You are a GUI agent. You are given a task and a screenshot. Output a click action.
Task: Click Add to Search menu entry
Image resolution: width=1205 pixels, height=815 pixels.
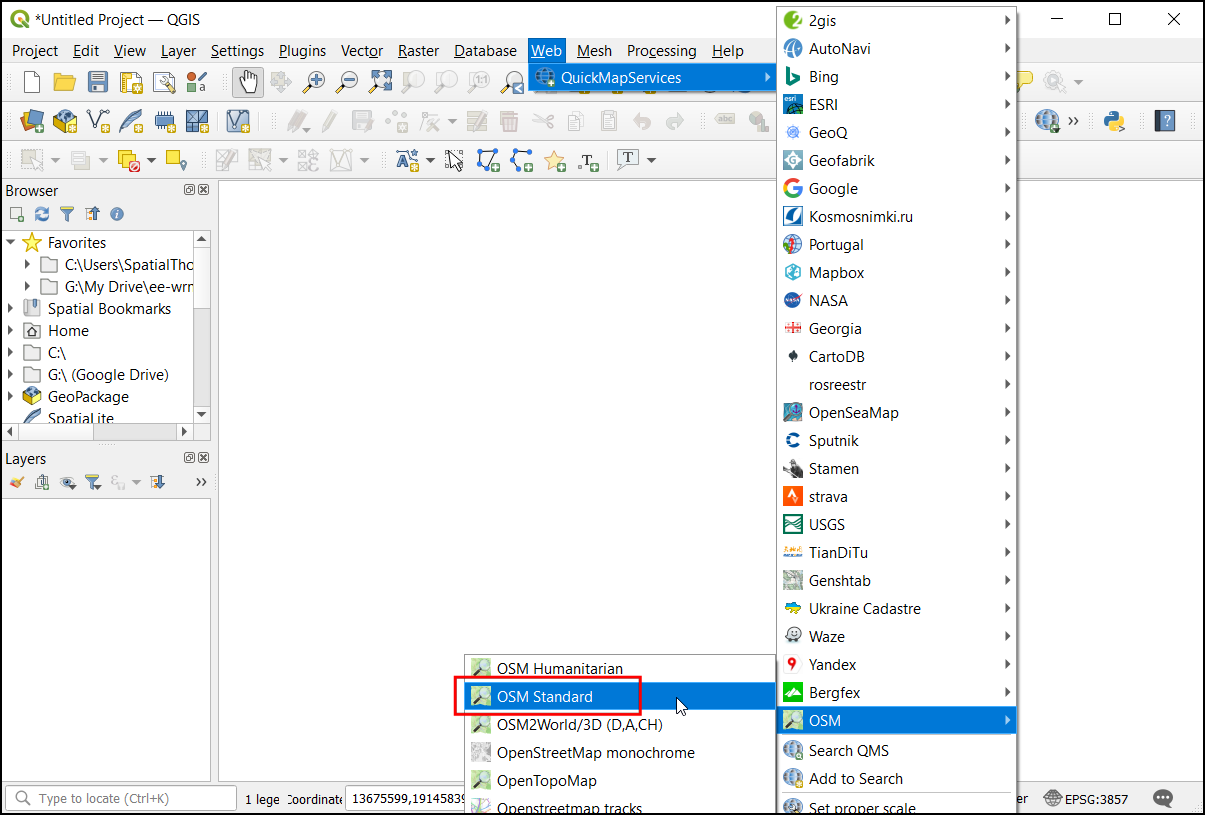click(x=897, y=779)
